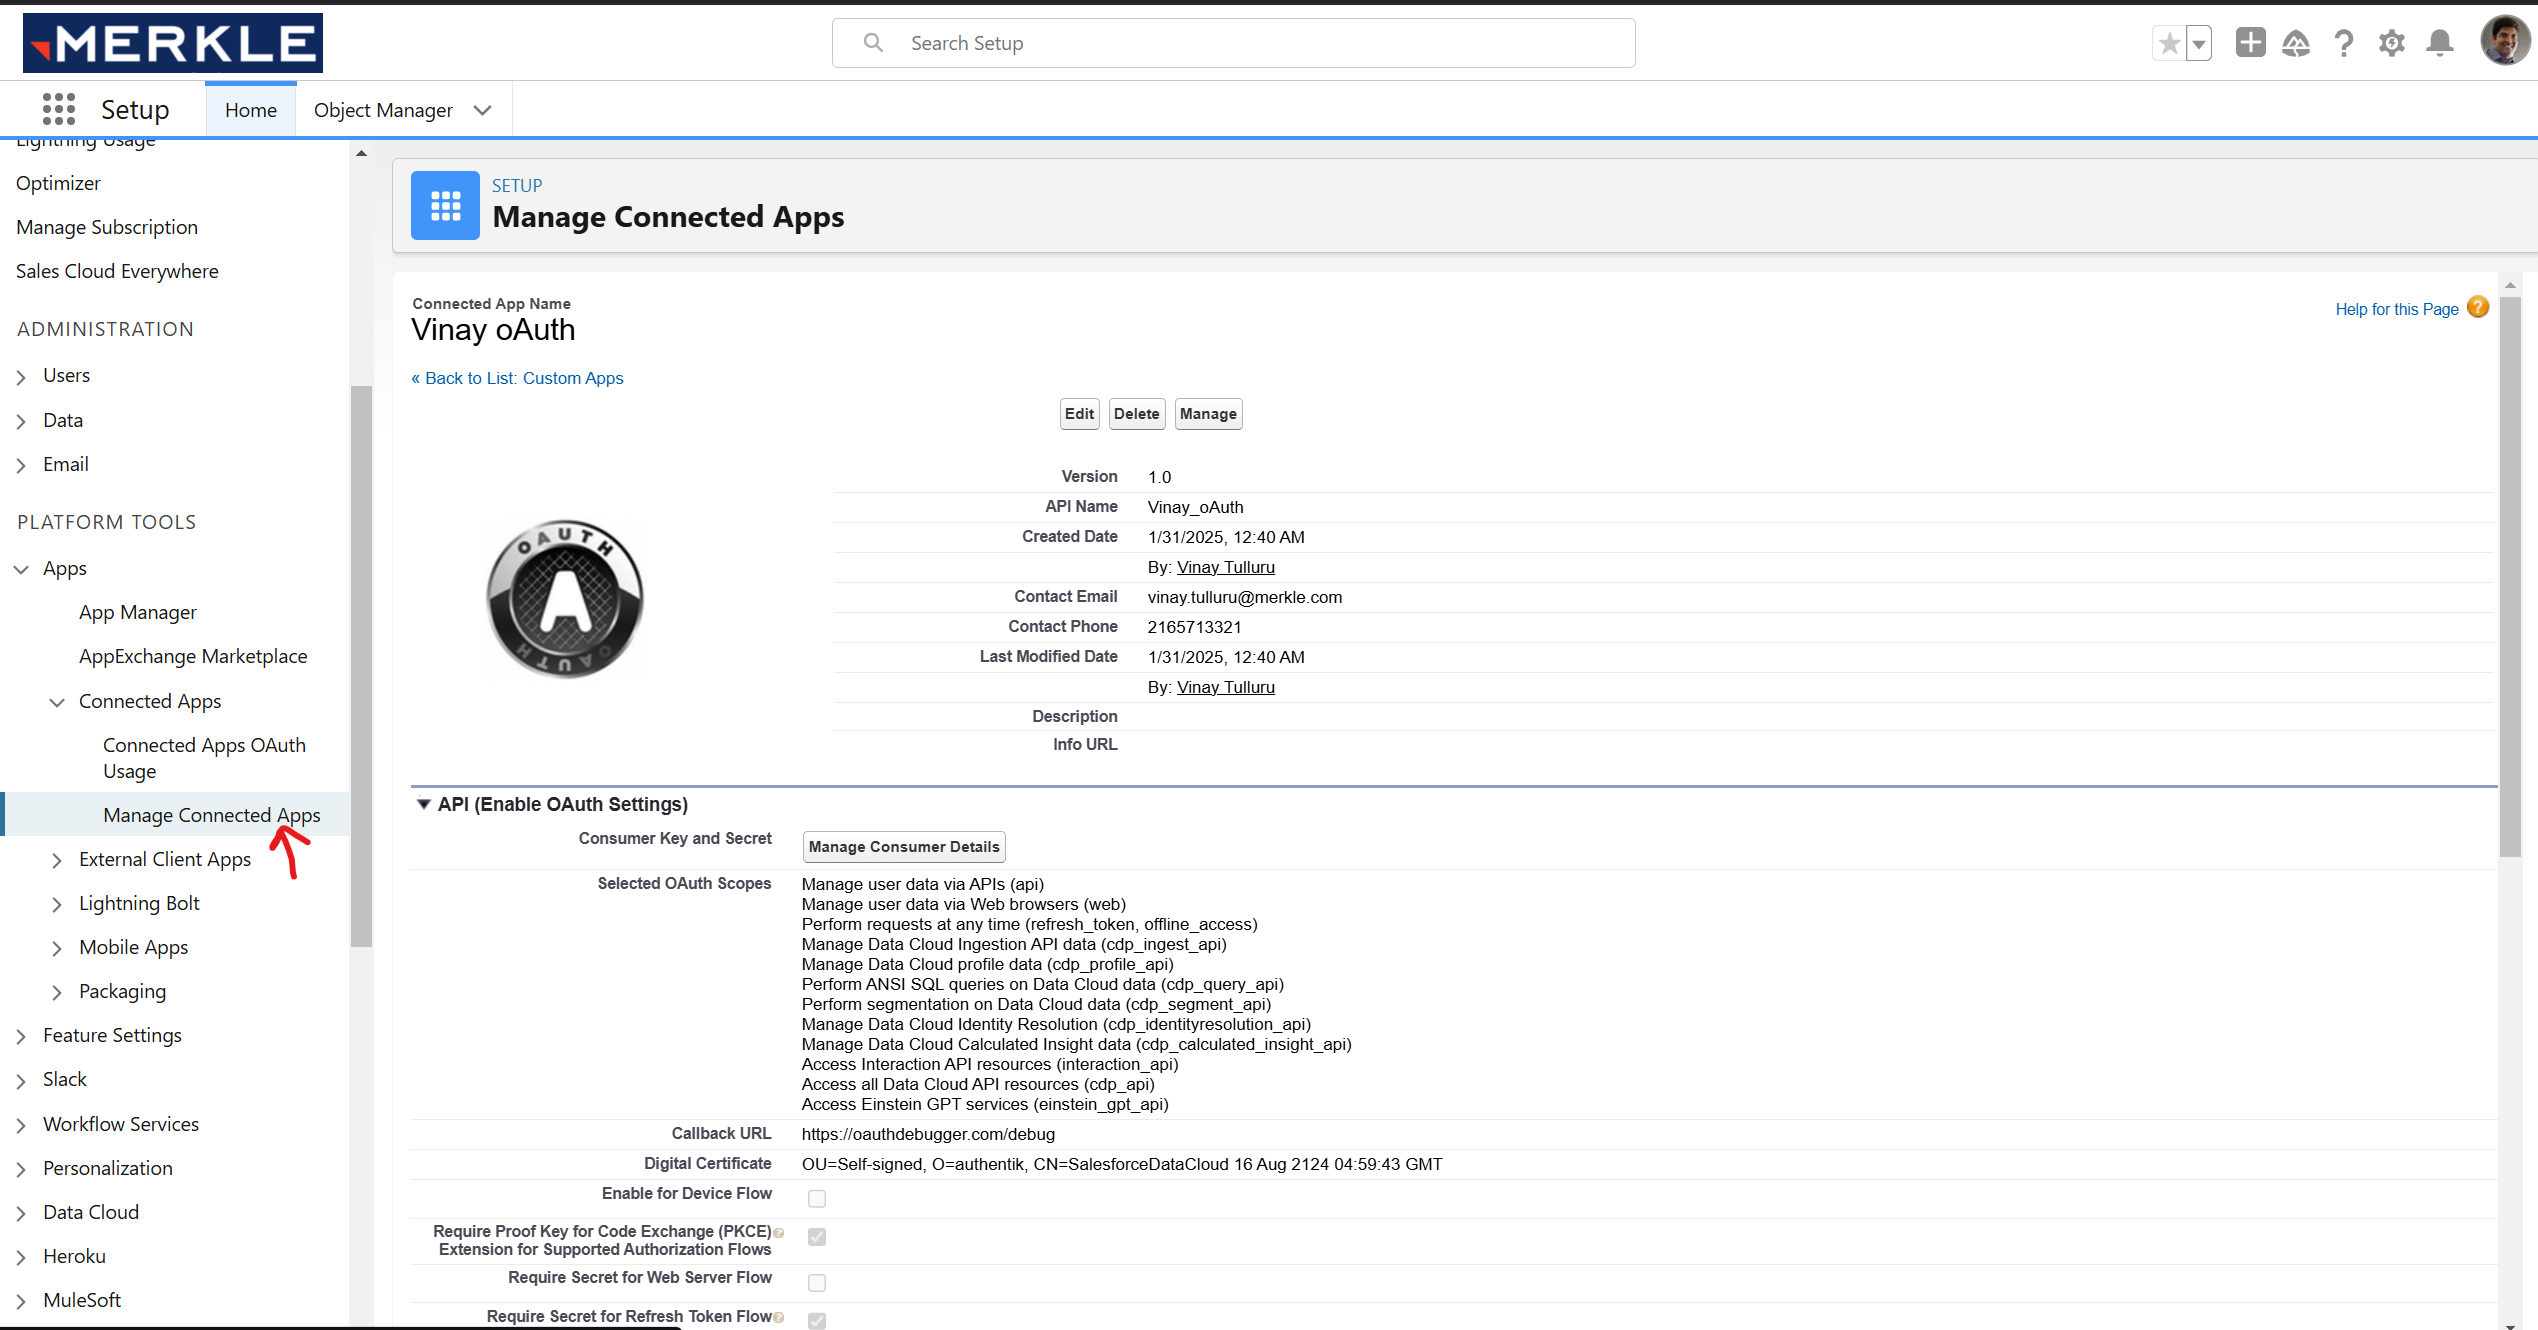Open Optimizer in sidebar
Image resolution: width=2538 pixels, height=1330 pixels.
point(58,183)
